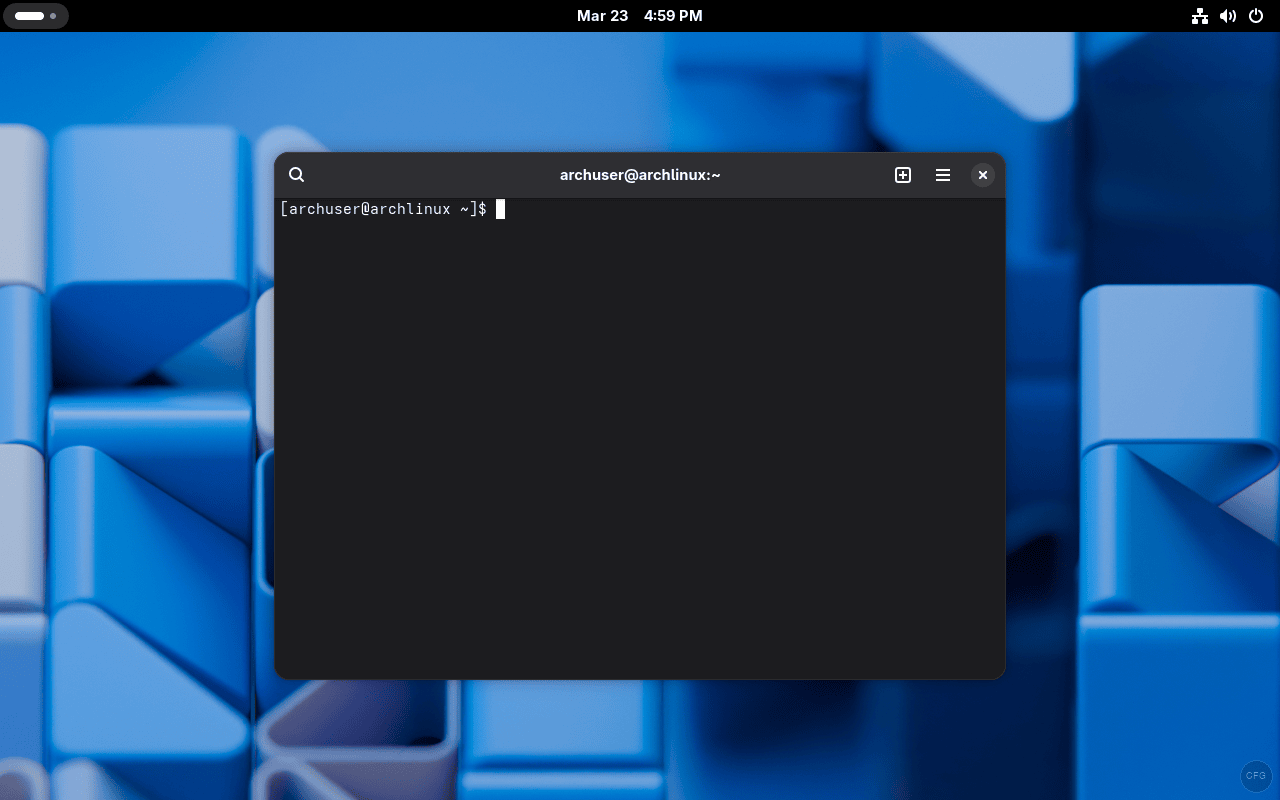Click the terminal prompt cursor area
This screenshot has height=800, width=1280.
[x=500, y=209]
